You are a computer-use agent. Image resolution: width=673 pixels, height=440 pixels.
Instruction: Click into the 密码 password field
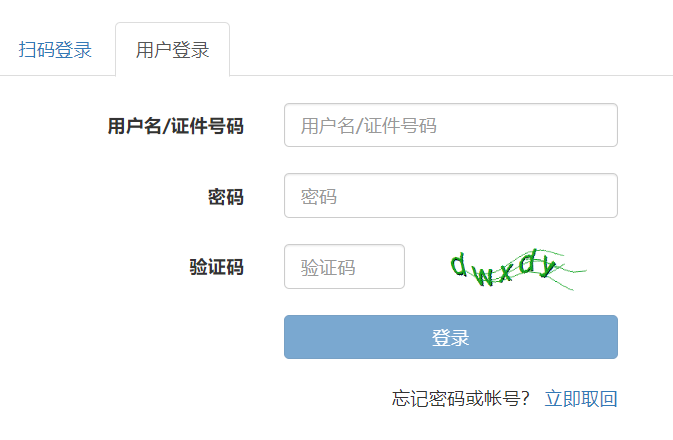click(x=451, y=196)
